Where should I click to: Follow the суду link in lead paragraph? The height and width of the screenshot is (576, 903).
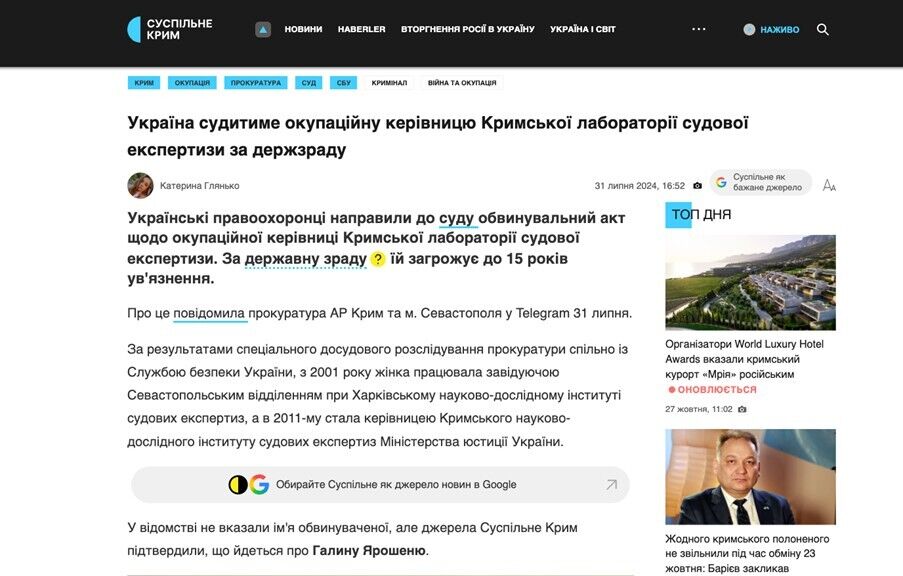457,218
